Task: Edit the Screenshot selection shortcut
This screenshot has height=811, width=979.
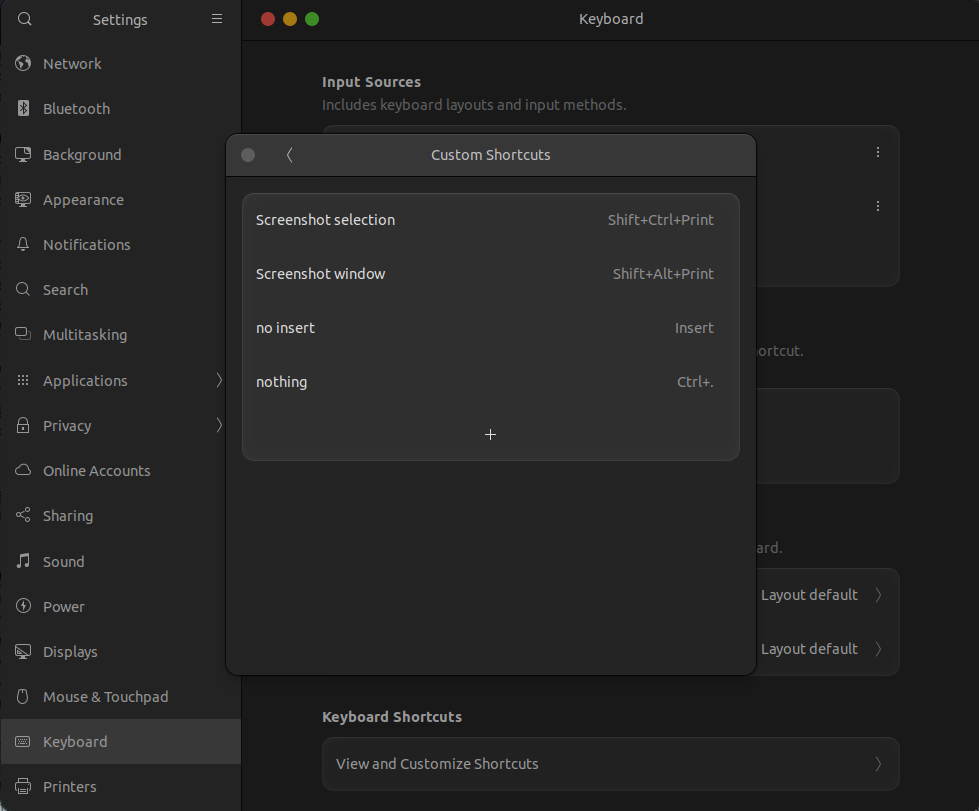Action: (x=490, y=220)
